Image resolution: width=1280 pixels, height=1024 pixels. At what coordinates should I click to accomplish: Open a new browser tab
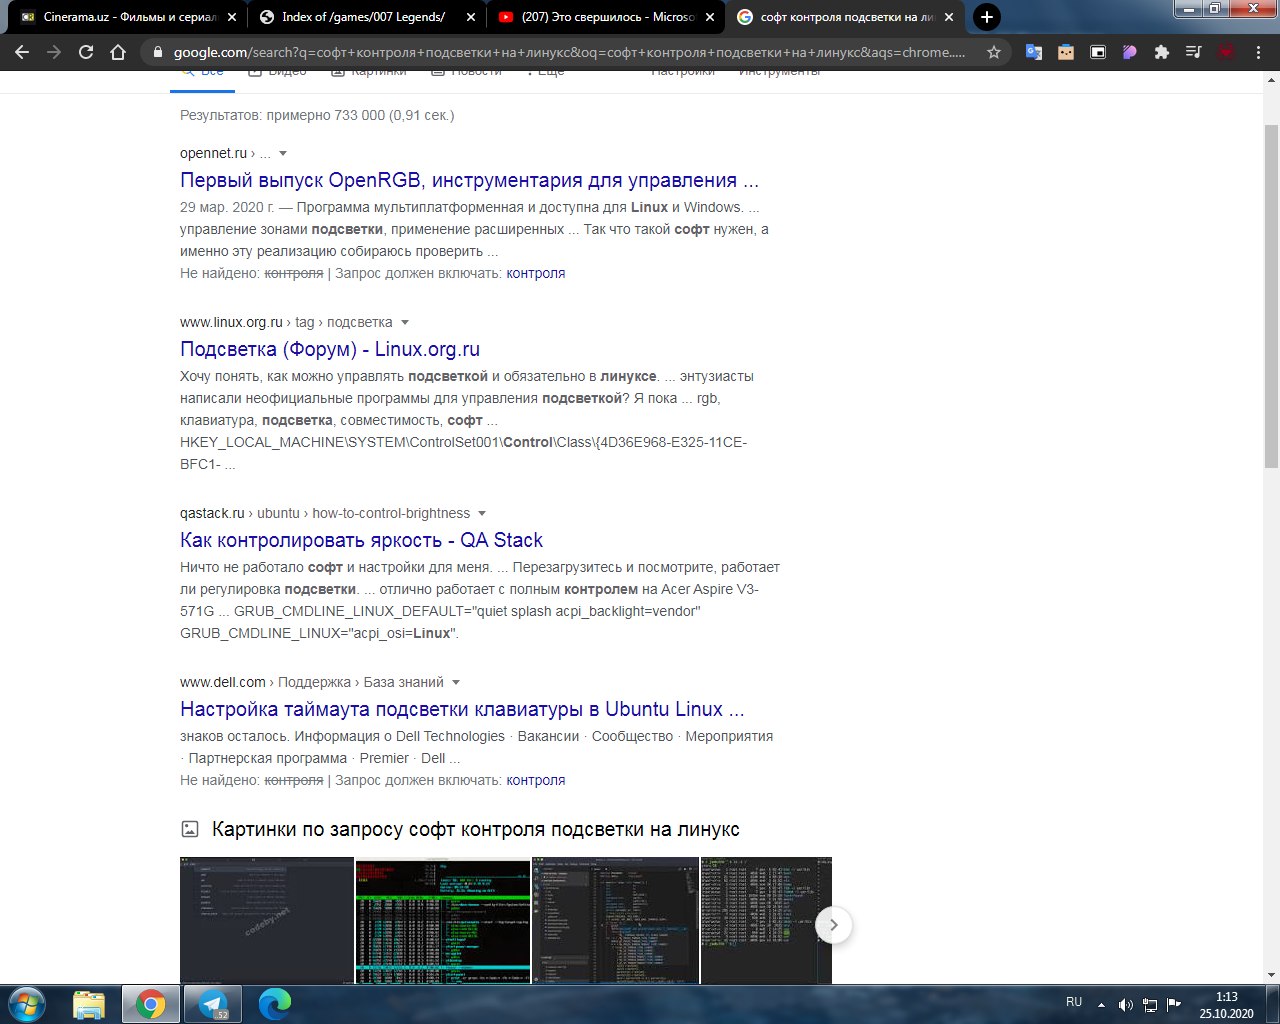coord(986,17)
